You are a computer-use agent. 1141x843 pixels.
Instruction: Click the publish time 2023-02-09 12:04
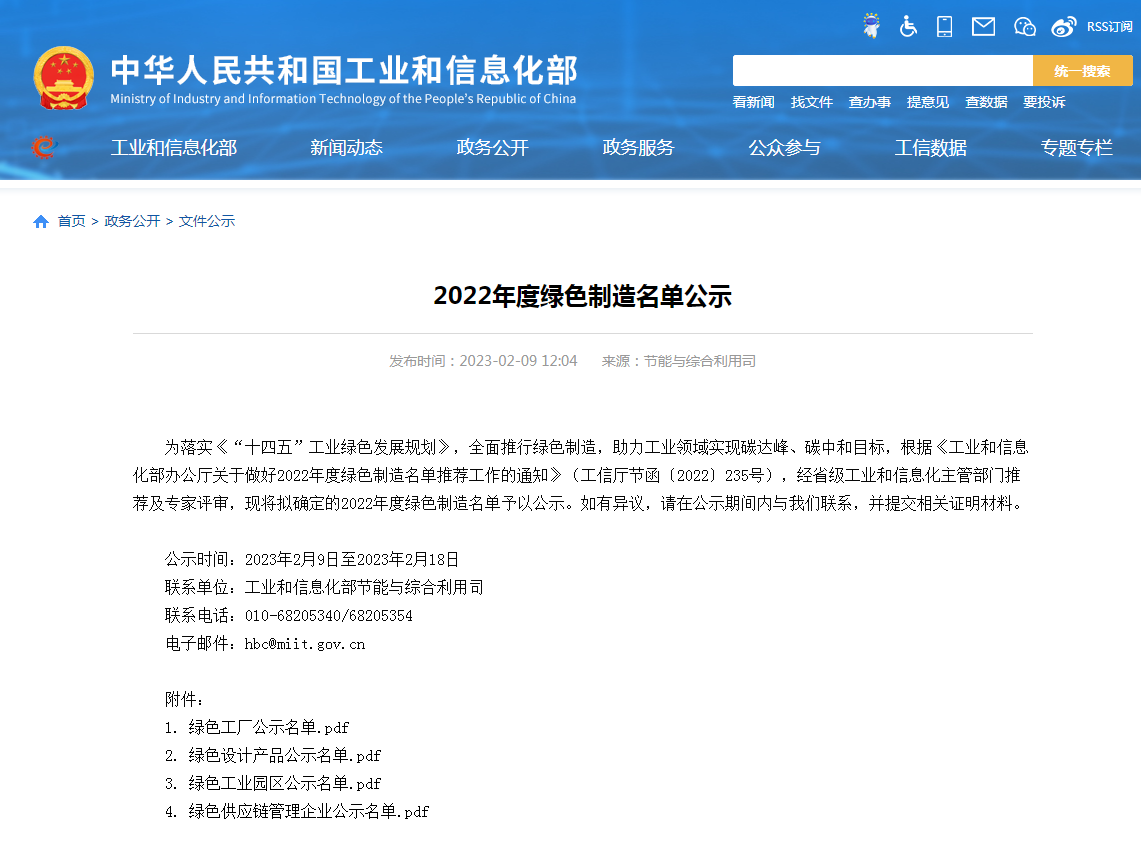518,361
